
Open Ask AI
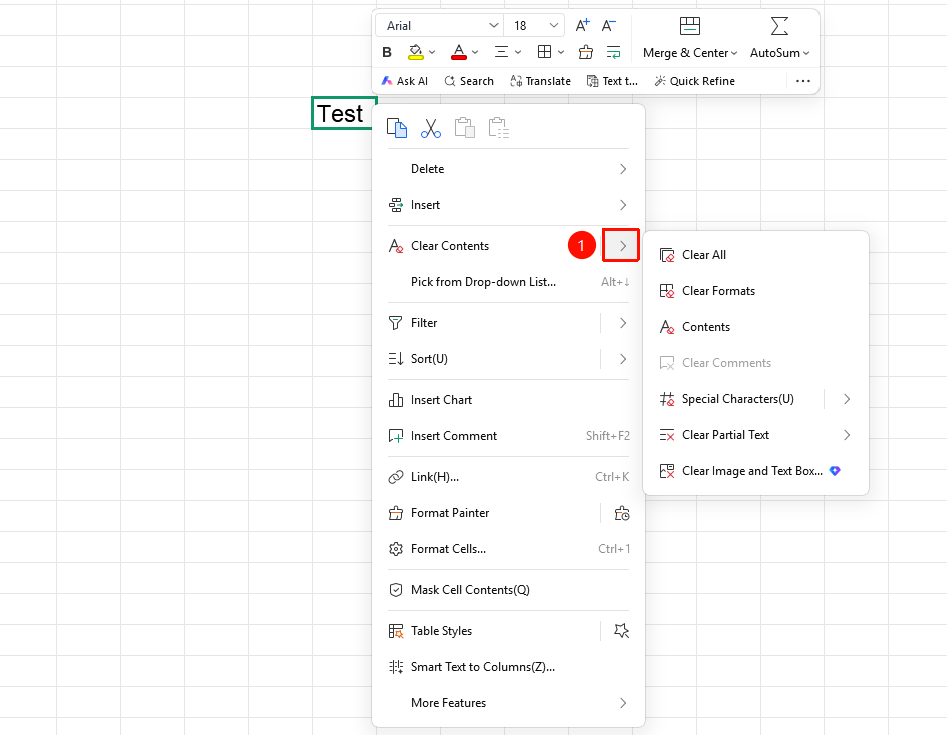coord(404,81)
